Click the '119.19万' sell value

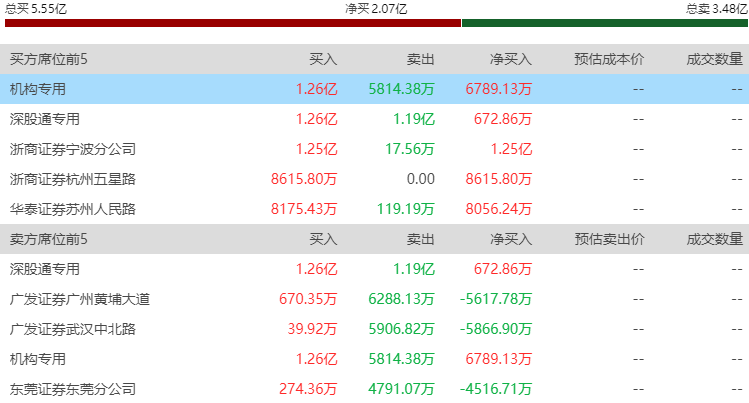click(x=406, y=209)
